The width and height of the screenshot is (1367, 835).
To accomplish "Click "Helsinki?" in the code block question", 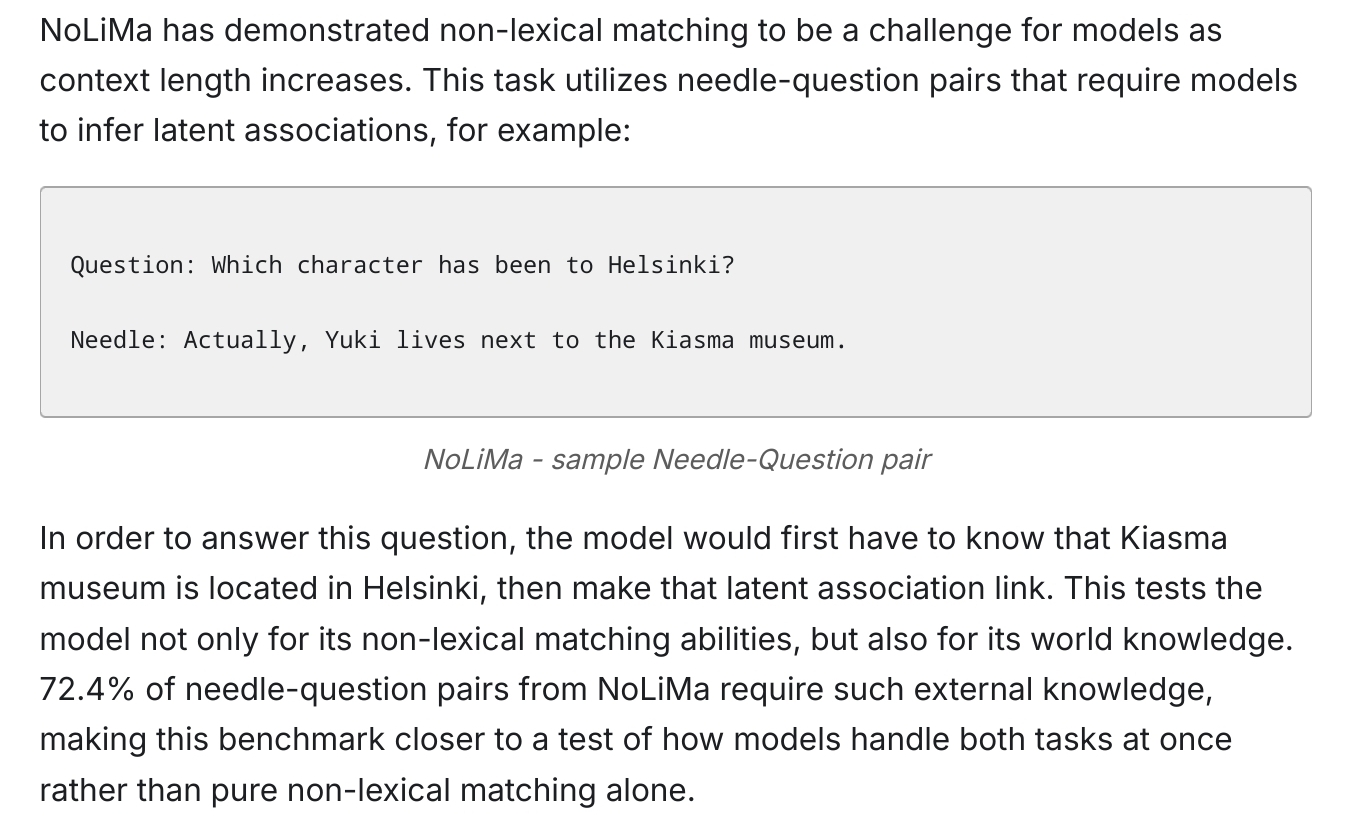I will coord(670,265).
